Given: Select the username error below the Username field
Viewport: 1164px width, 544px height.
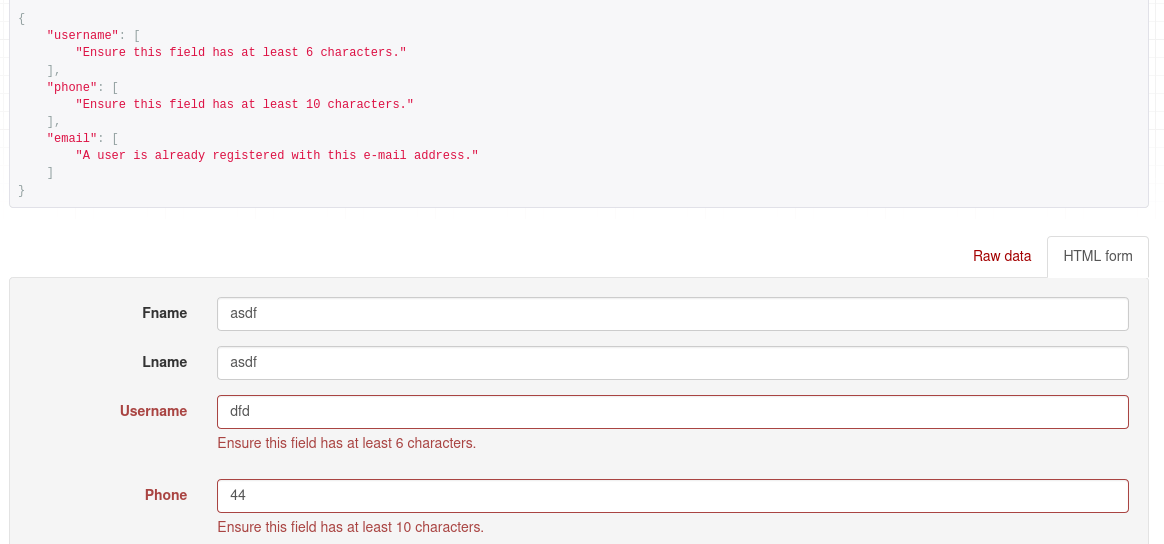Looking at the screenshot, I should [x=347, y=444].
